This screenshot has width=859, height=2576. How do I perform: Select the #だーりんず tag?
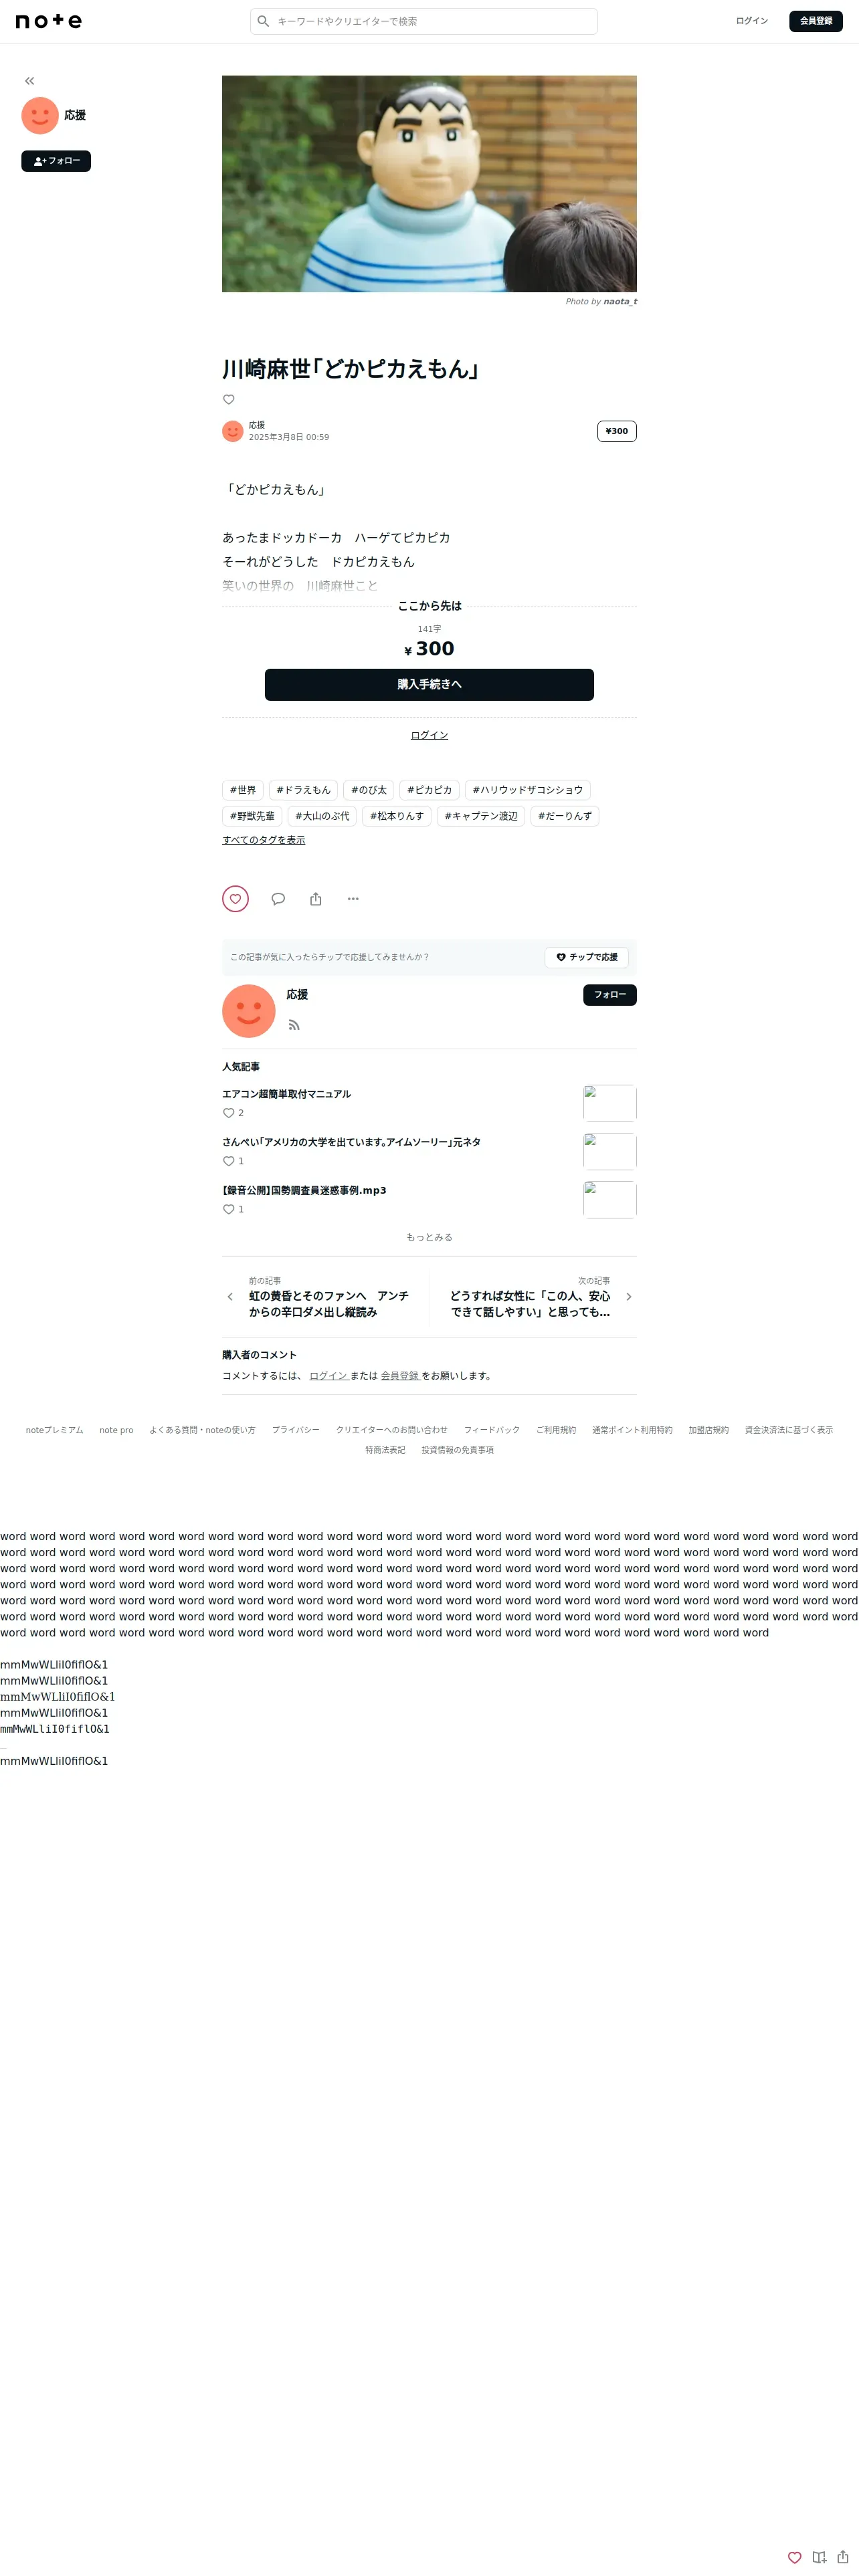565,816
